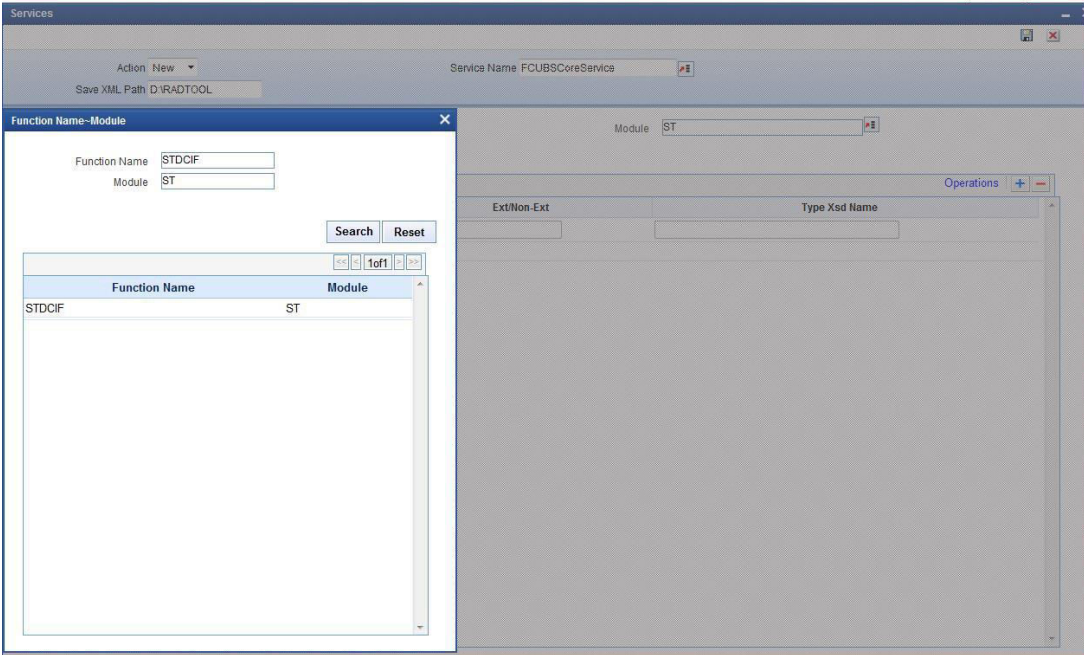Viewport: 1084px width, 655px height.
Task: Minimize the Services window
Action: pyautogui.click(x=1065, y=15)
